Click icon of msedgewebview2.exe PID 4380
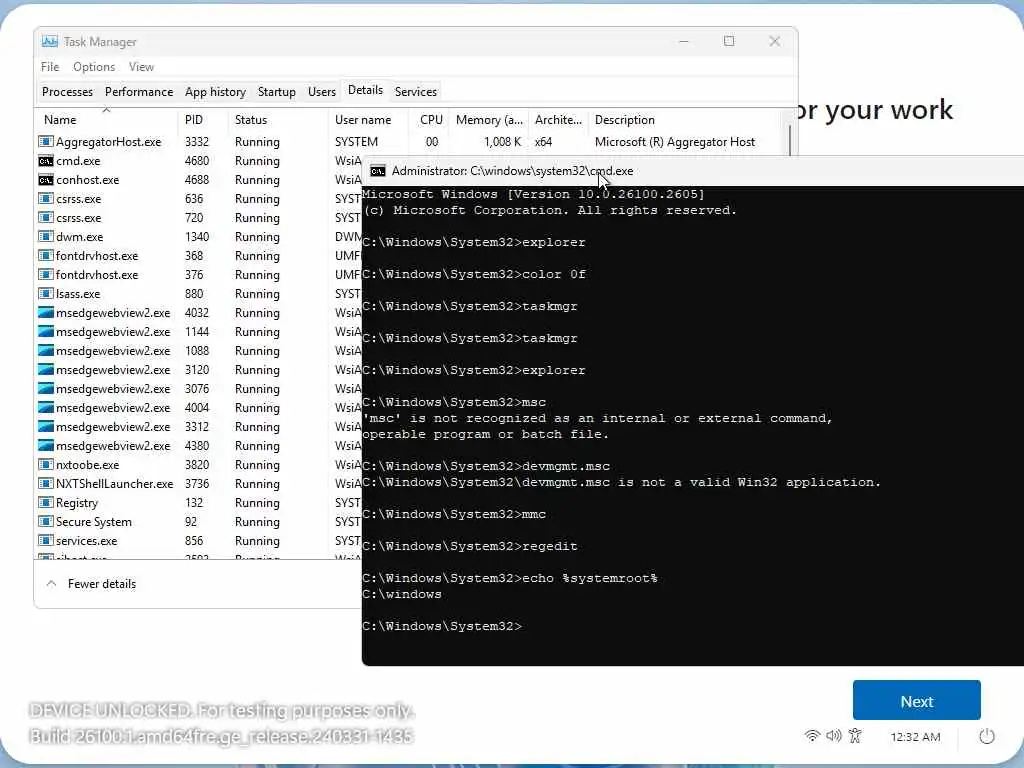This screenshot has width=1024, height=768. tap(46, 445)
